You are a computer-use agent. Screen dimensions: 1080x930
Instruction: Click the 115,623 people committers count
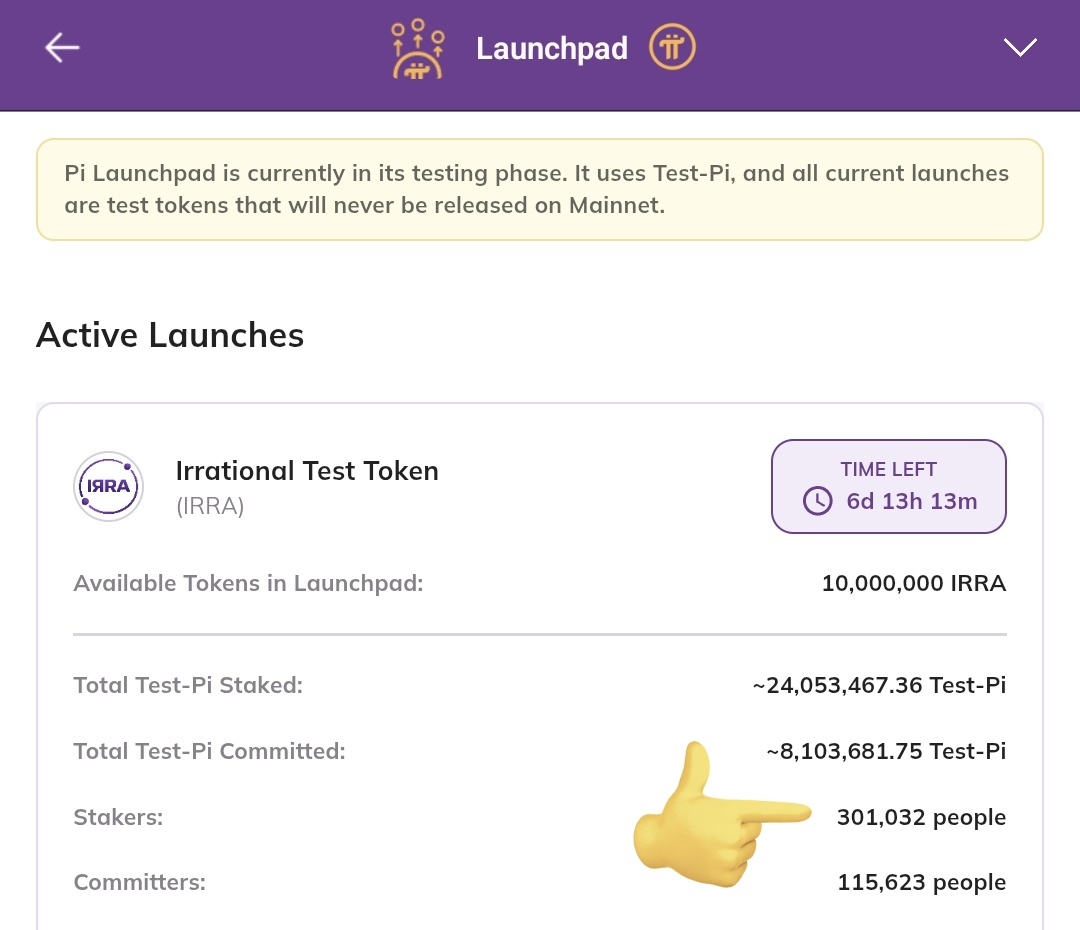coord(921,882)
